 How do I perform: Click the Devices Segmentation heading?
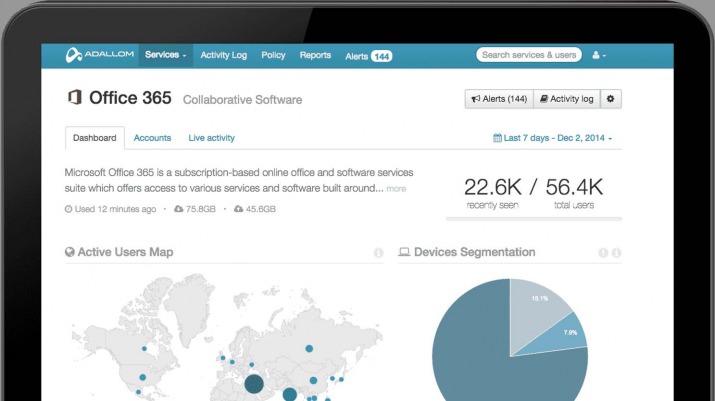(475, 252)
